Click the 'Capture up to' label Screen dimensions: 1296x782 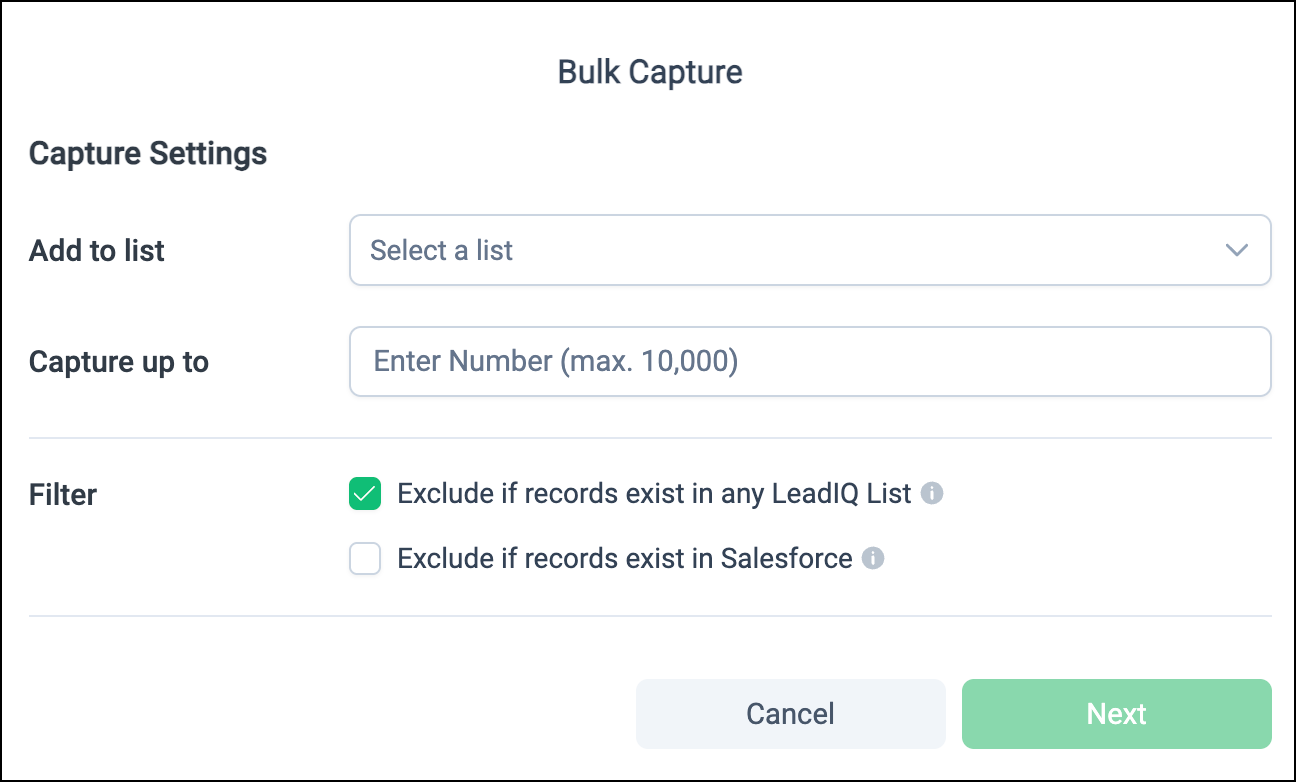[119, 362]
